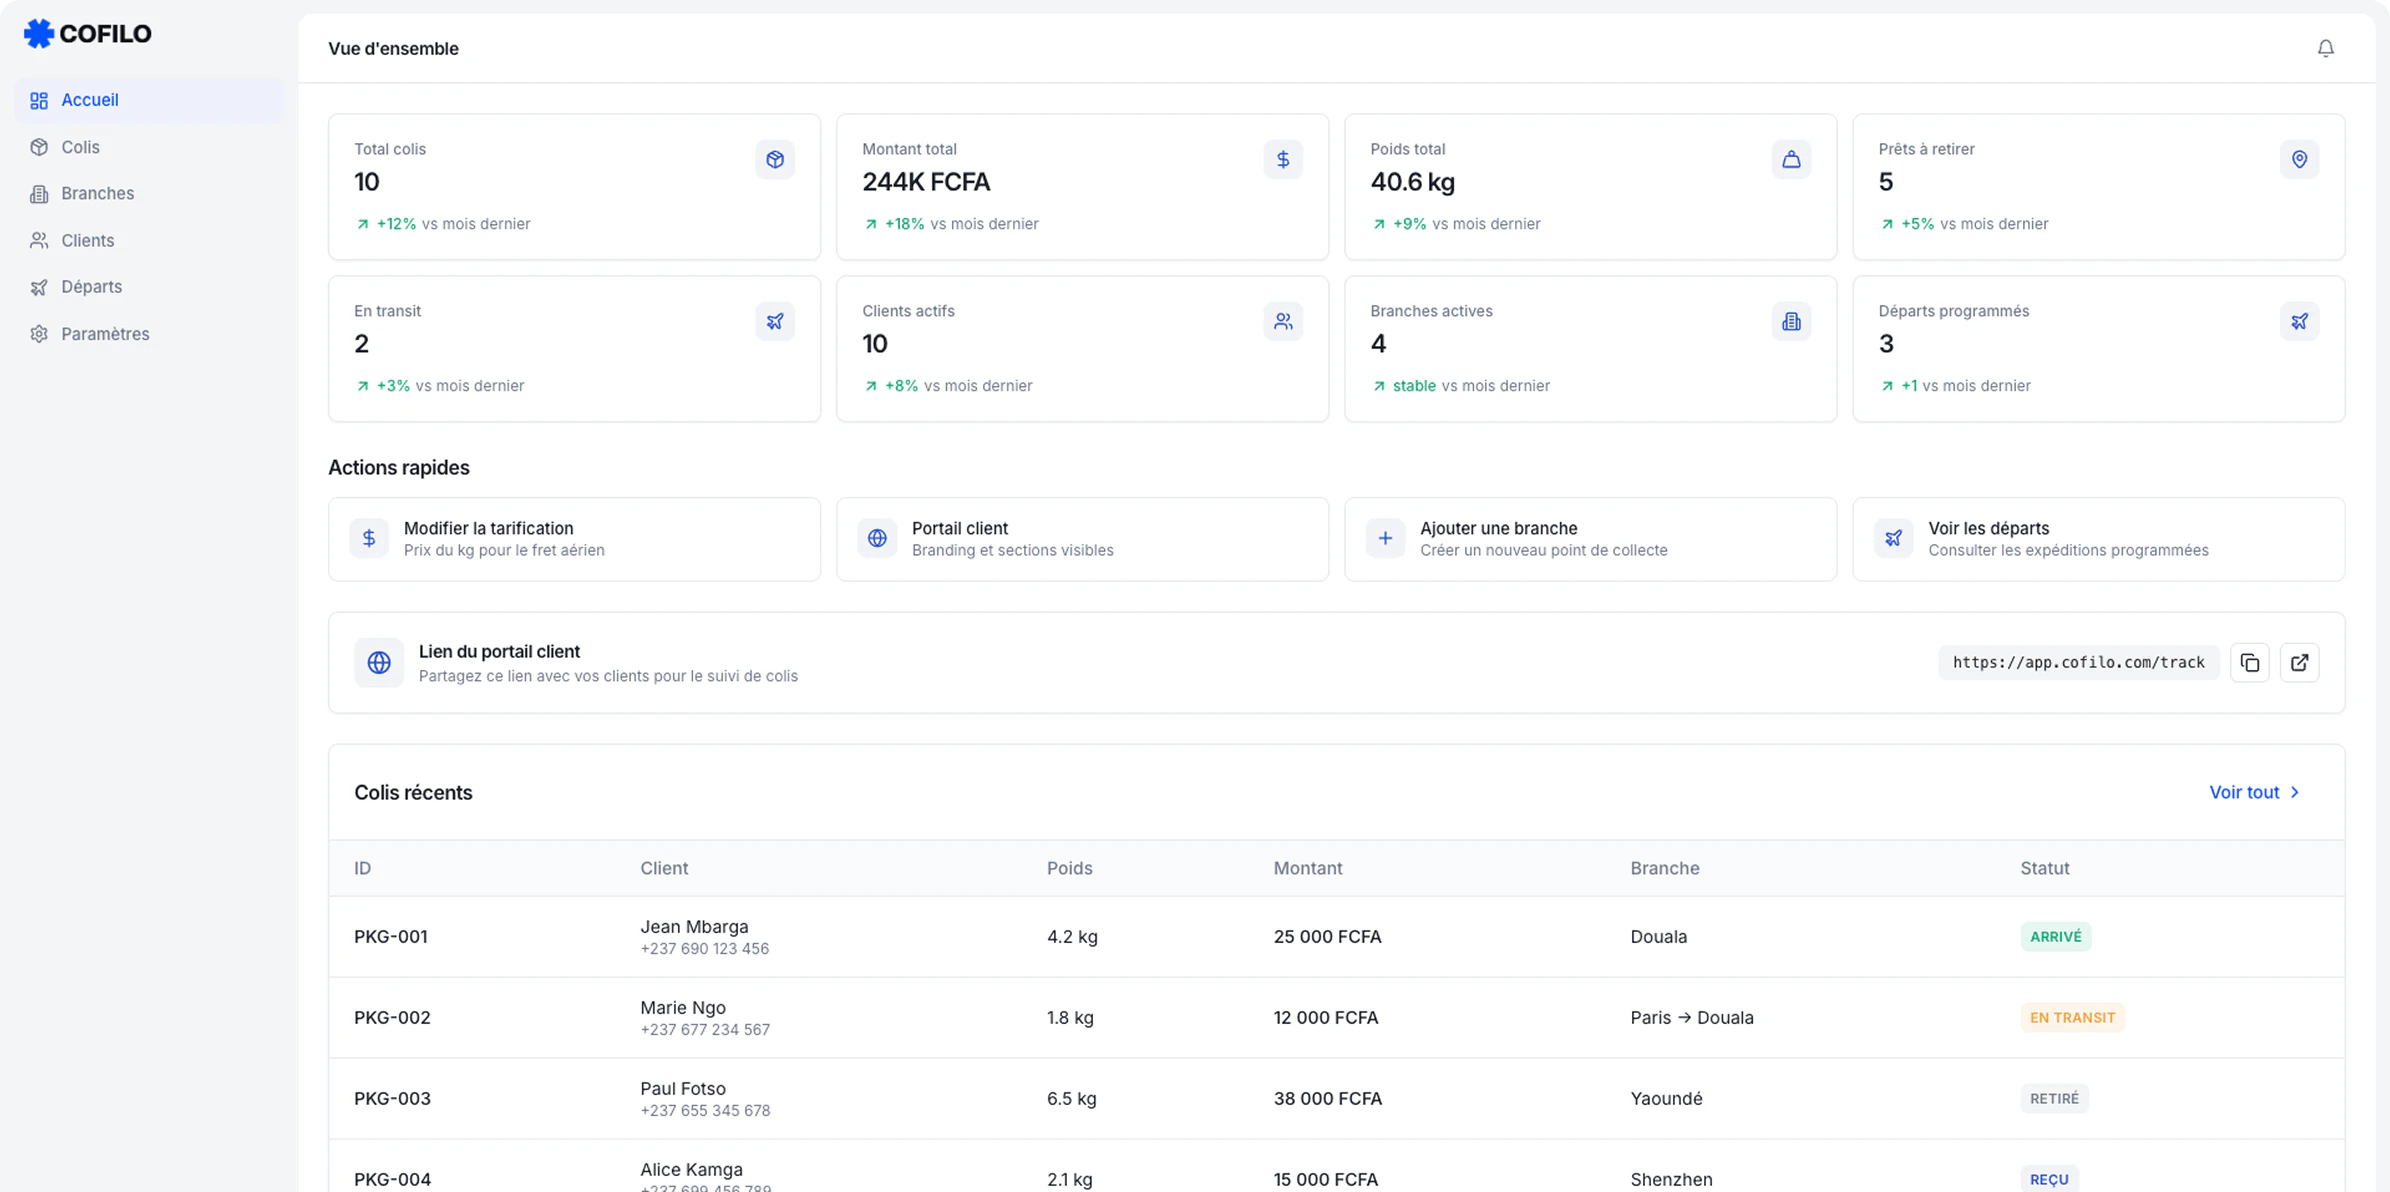The image size is (2390, 1192).
Task: Open the Colis menu item
Action: 80,147
